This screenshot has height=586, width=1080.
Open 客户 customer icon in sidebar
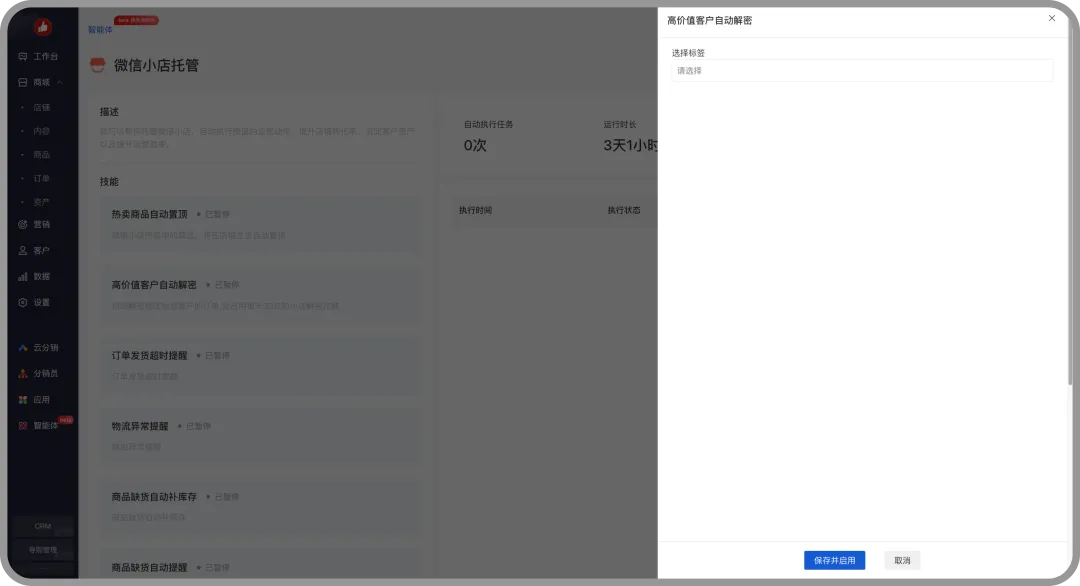tap(23, 250)
